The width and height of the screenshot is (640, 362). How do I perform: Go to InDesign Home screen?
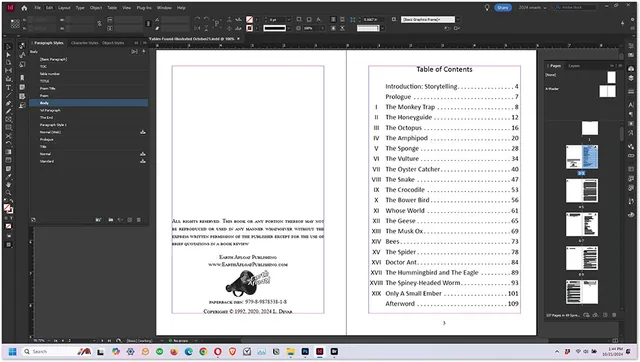(x=24, y=8)
